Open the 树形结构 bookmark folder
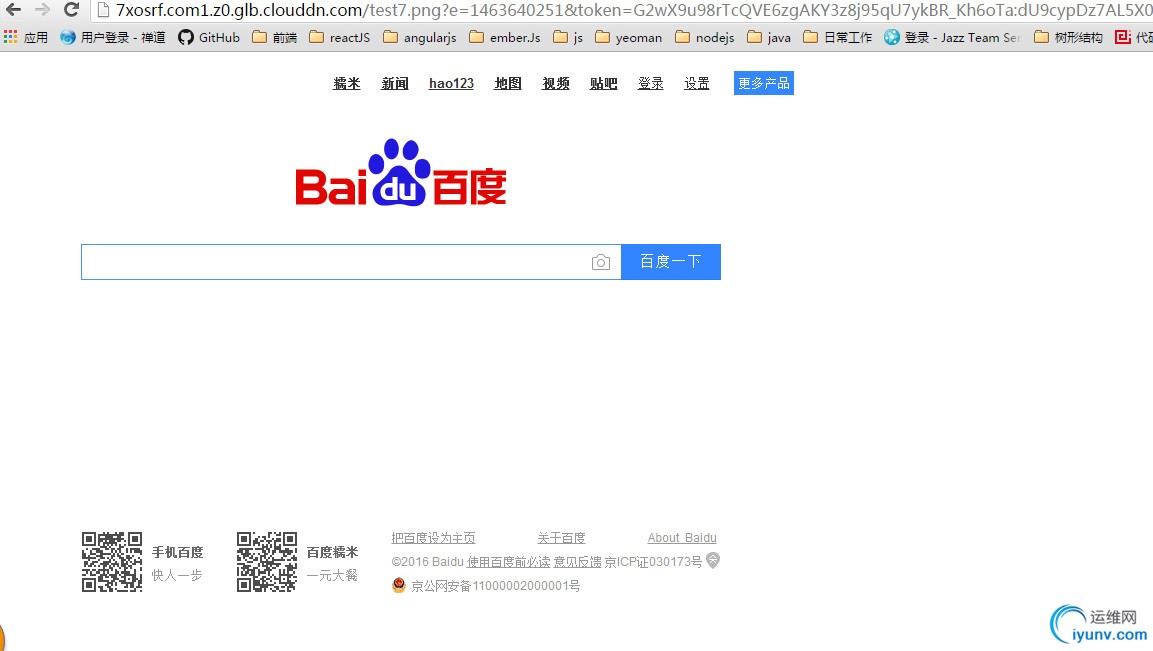 1068,38
